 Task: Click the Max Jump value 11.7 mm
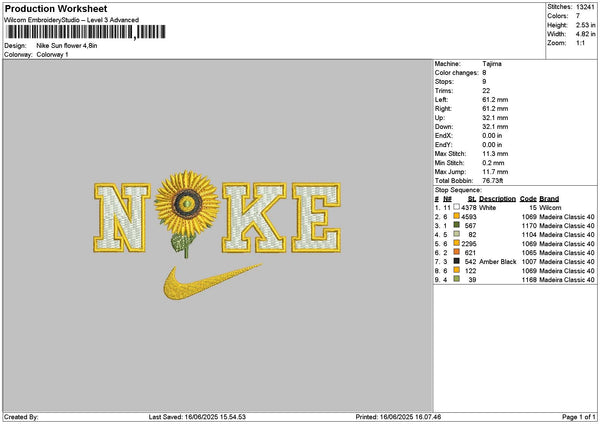point(495,172)
